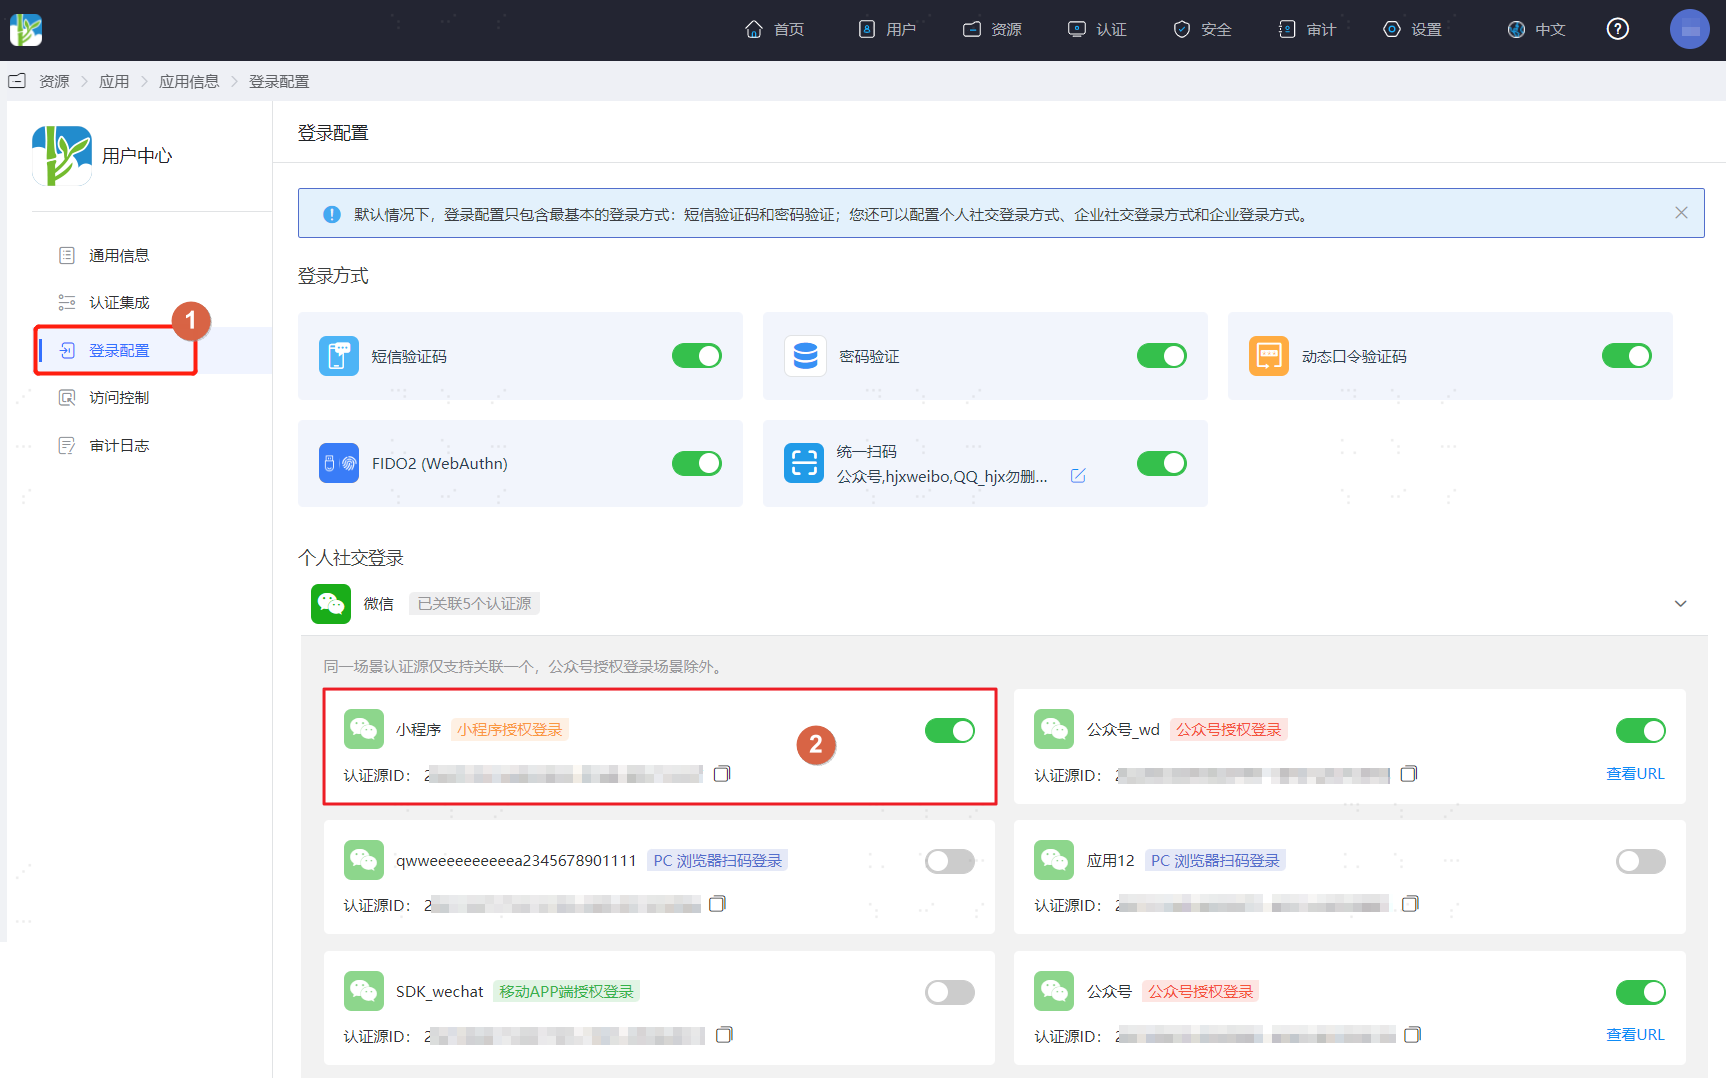Click the help question mark icon
Screen dimensions: 1726x1078
1617,29
